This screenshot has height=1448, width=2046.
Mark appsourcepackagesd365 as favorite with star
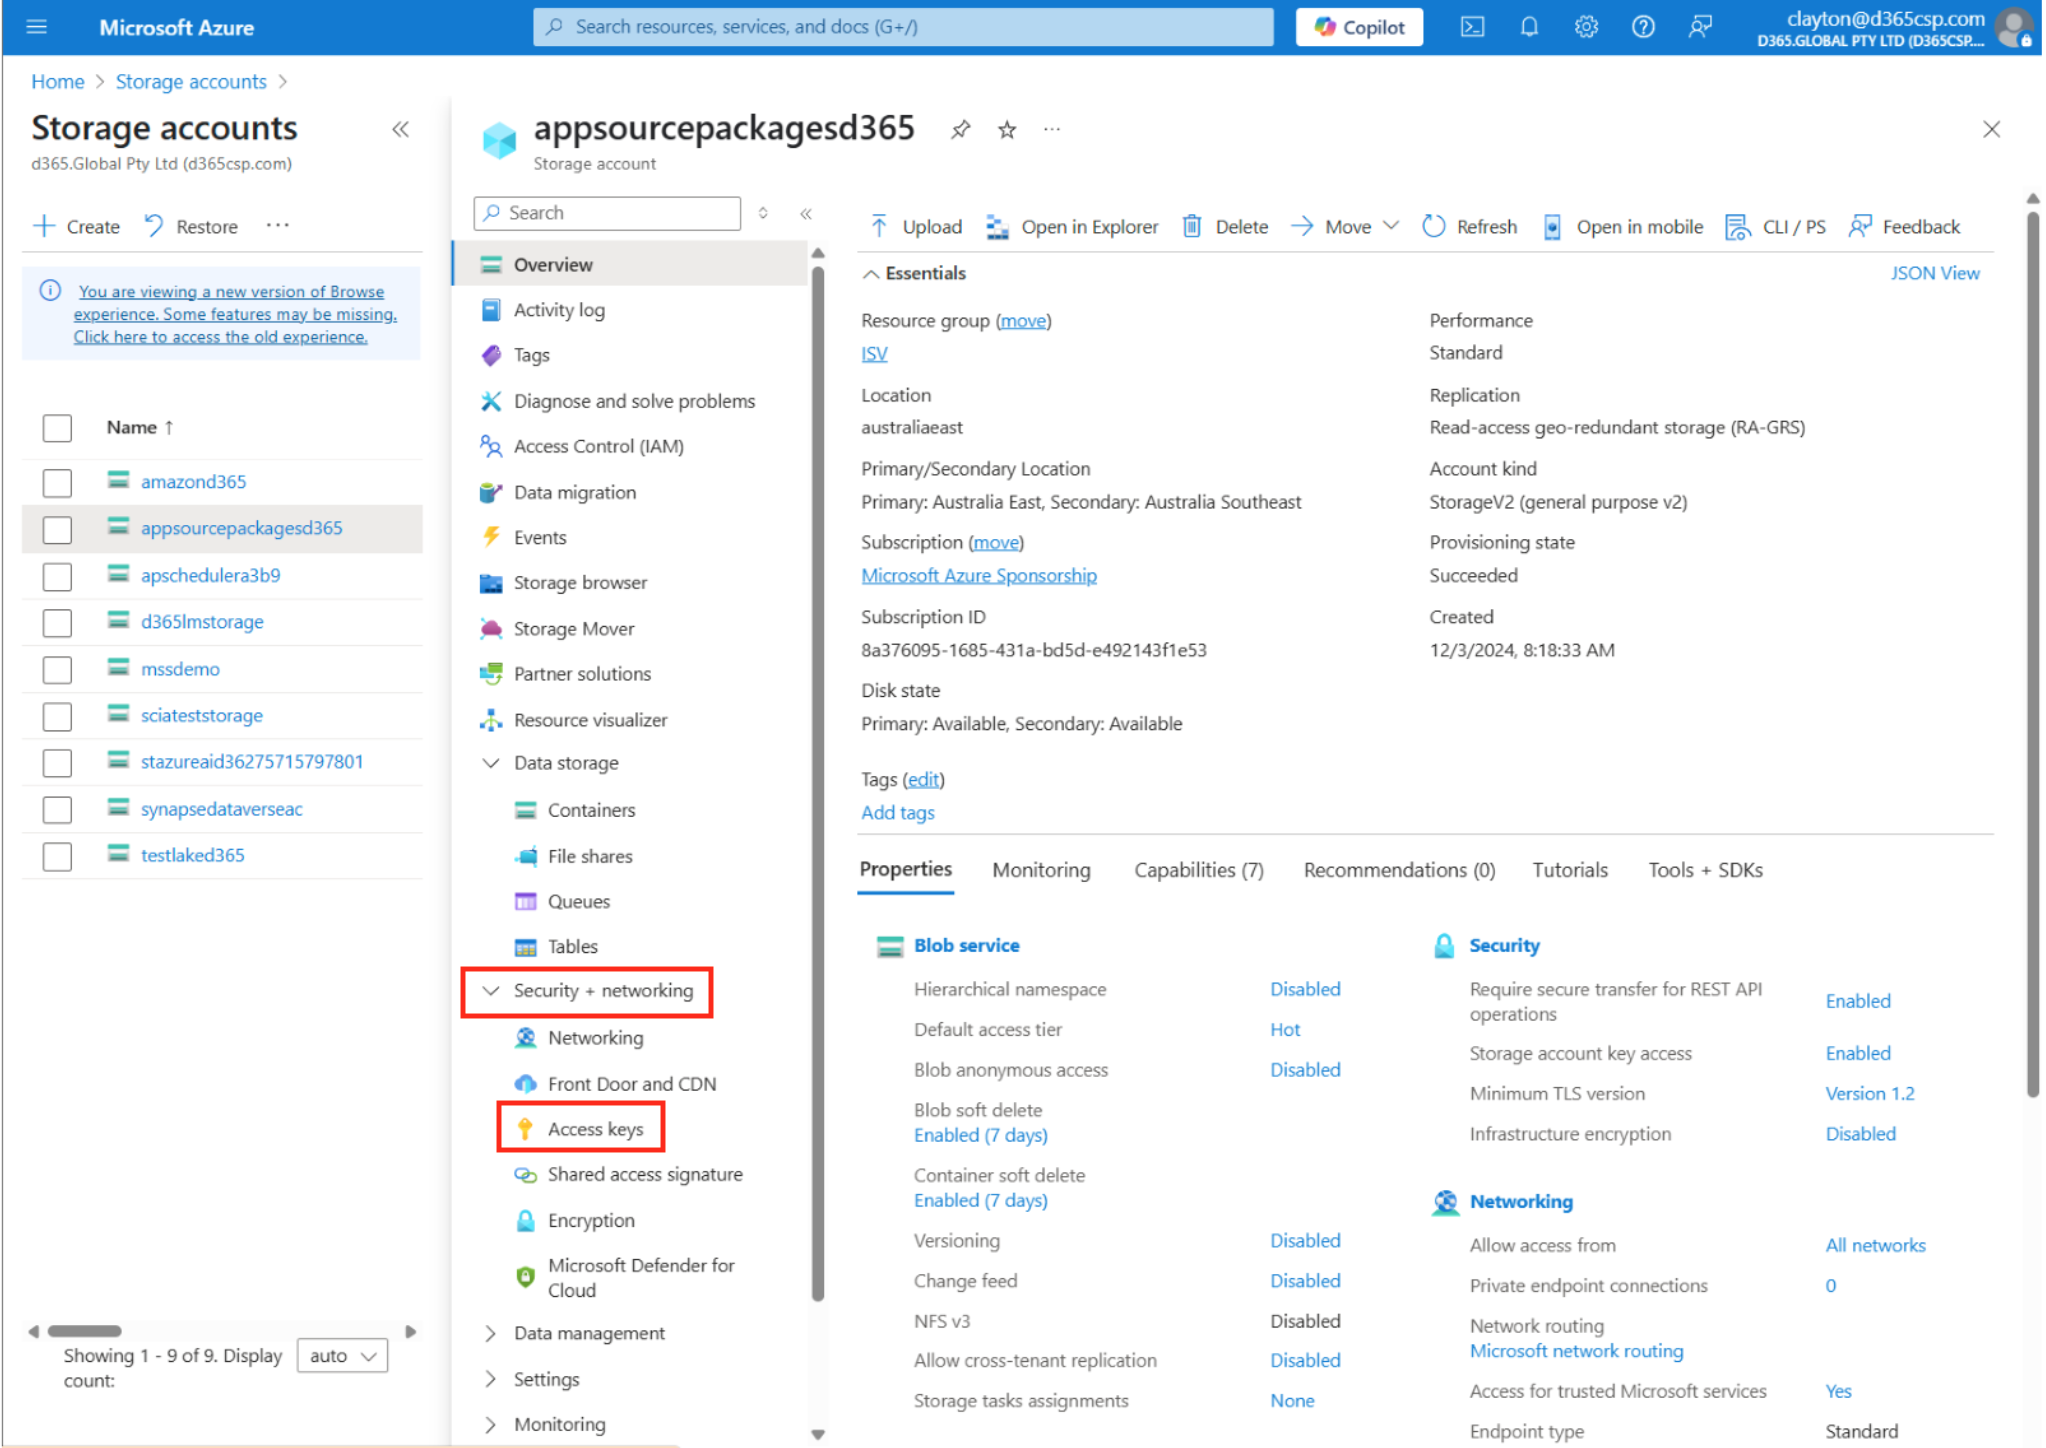point(1007,130)
